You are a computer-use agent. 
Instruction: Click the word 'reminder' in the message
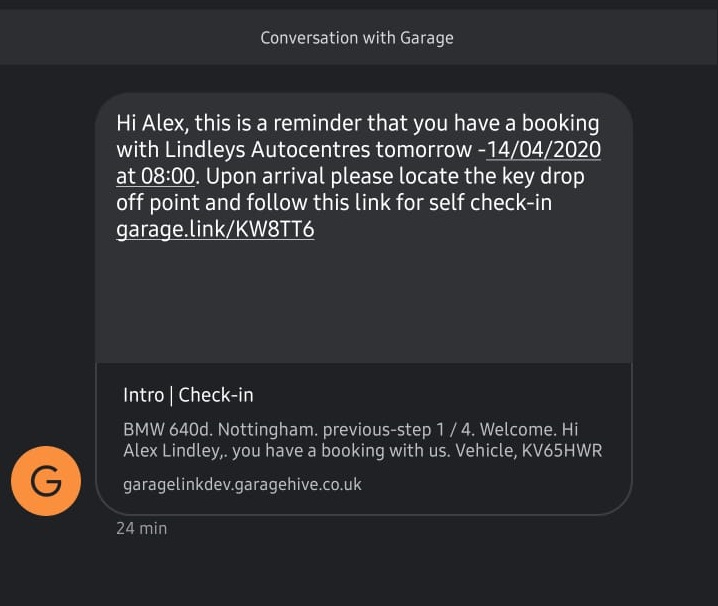tap(333, 123)
